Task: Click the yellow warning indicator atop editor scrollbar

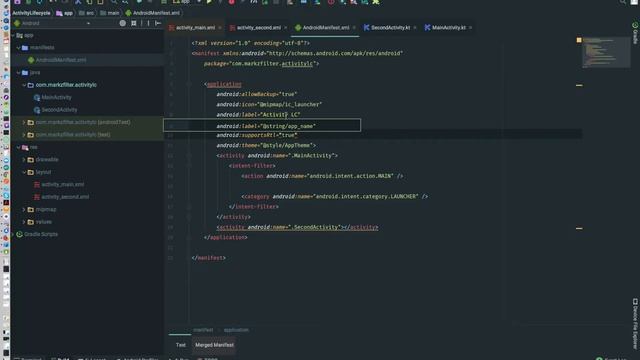Action: pyautogui.click(x=579, y=40)
